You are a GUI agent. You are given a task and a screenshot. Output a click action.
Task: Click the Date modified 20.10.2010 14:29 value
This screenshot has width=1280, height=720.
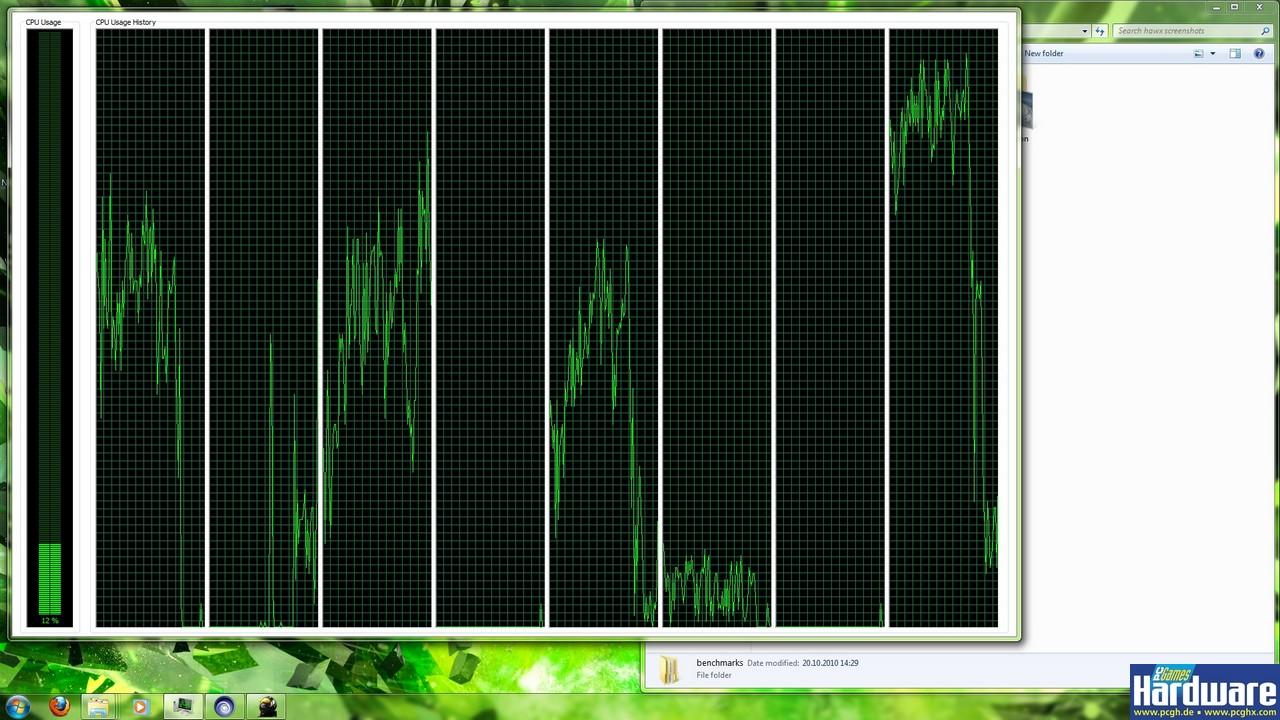(830, 663)
